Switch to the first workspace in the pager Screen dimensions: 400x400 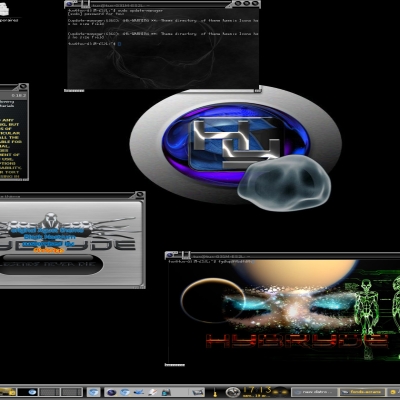[27, 392]
